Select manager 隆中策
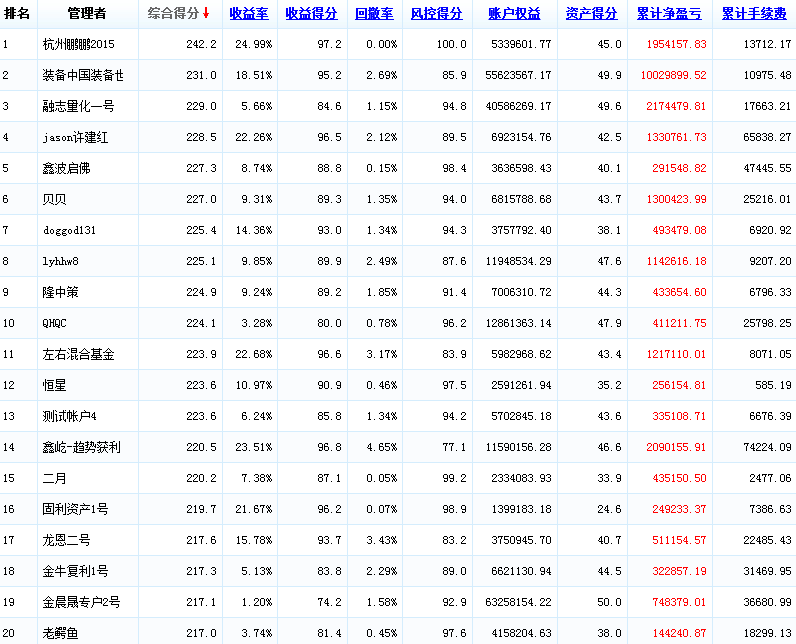This screenshot has height=644, width=796. [x=60, y=292]
